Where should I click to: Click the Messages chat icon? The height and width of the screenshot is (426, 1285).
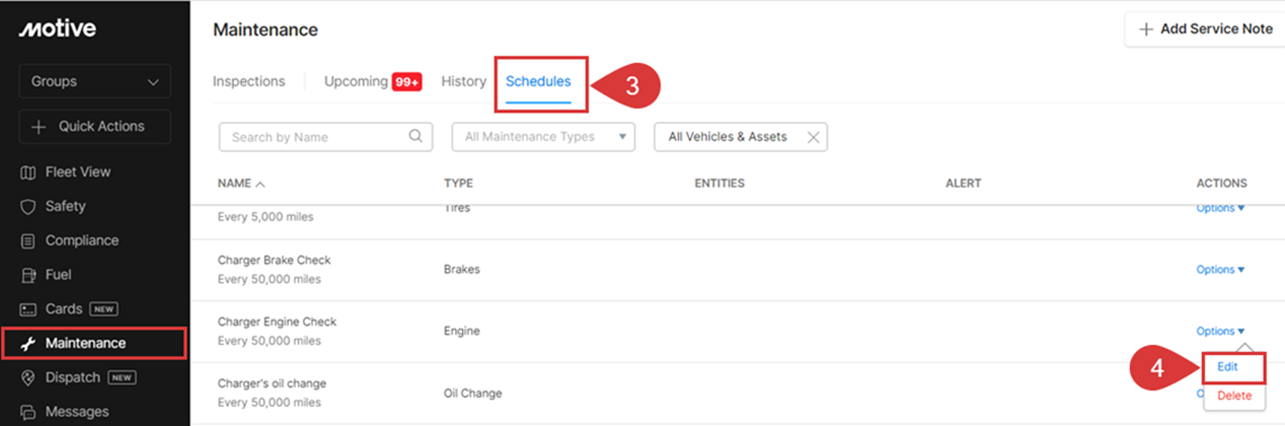click(x=28, y=411)
